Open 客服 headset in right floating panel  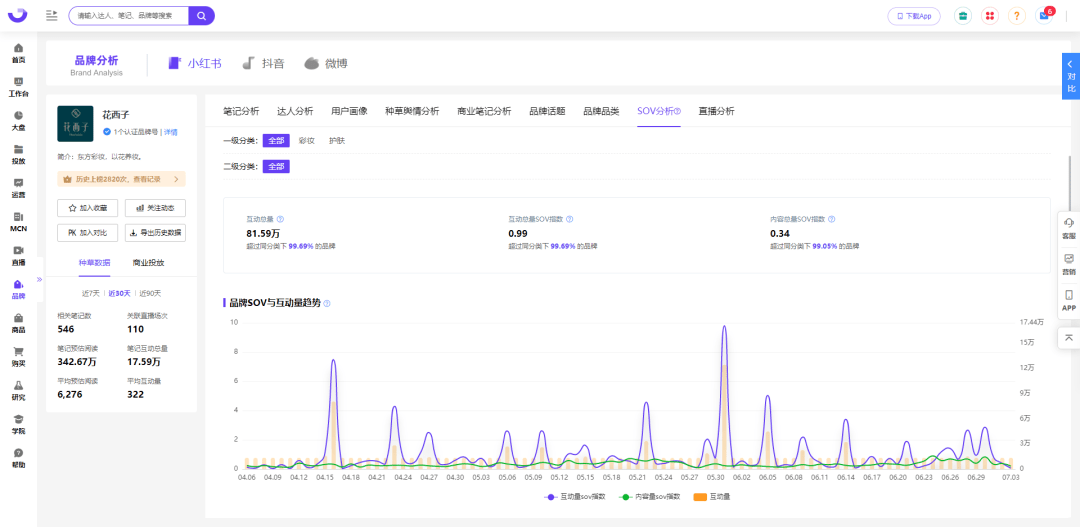(1068, 228)
